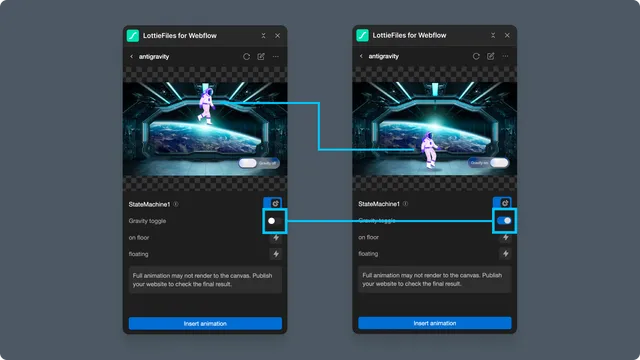The image size is (640, 360).
Task: Click StateMachine1 info icon in left panel
Action: (176, 204)
